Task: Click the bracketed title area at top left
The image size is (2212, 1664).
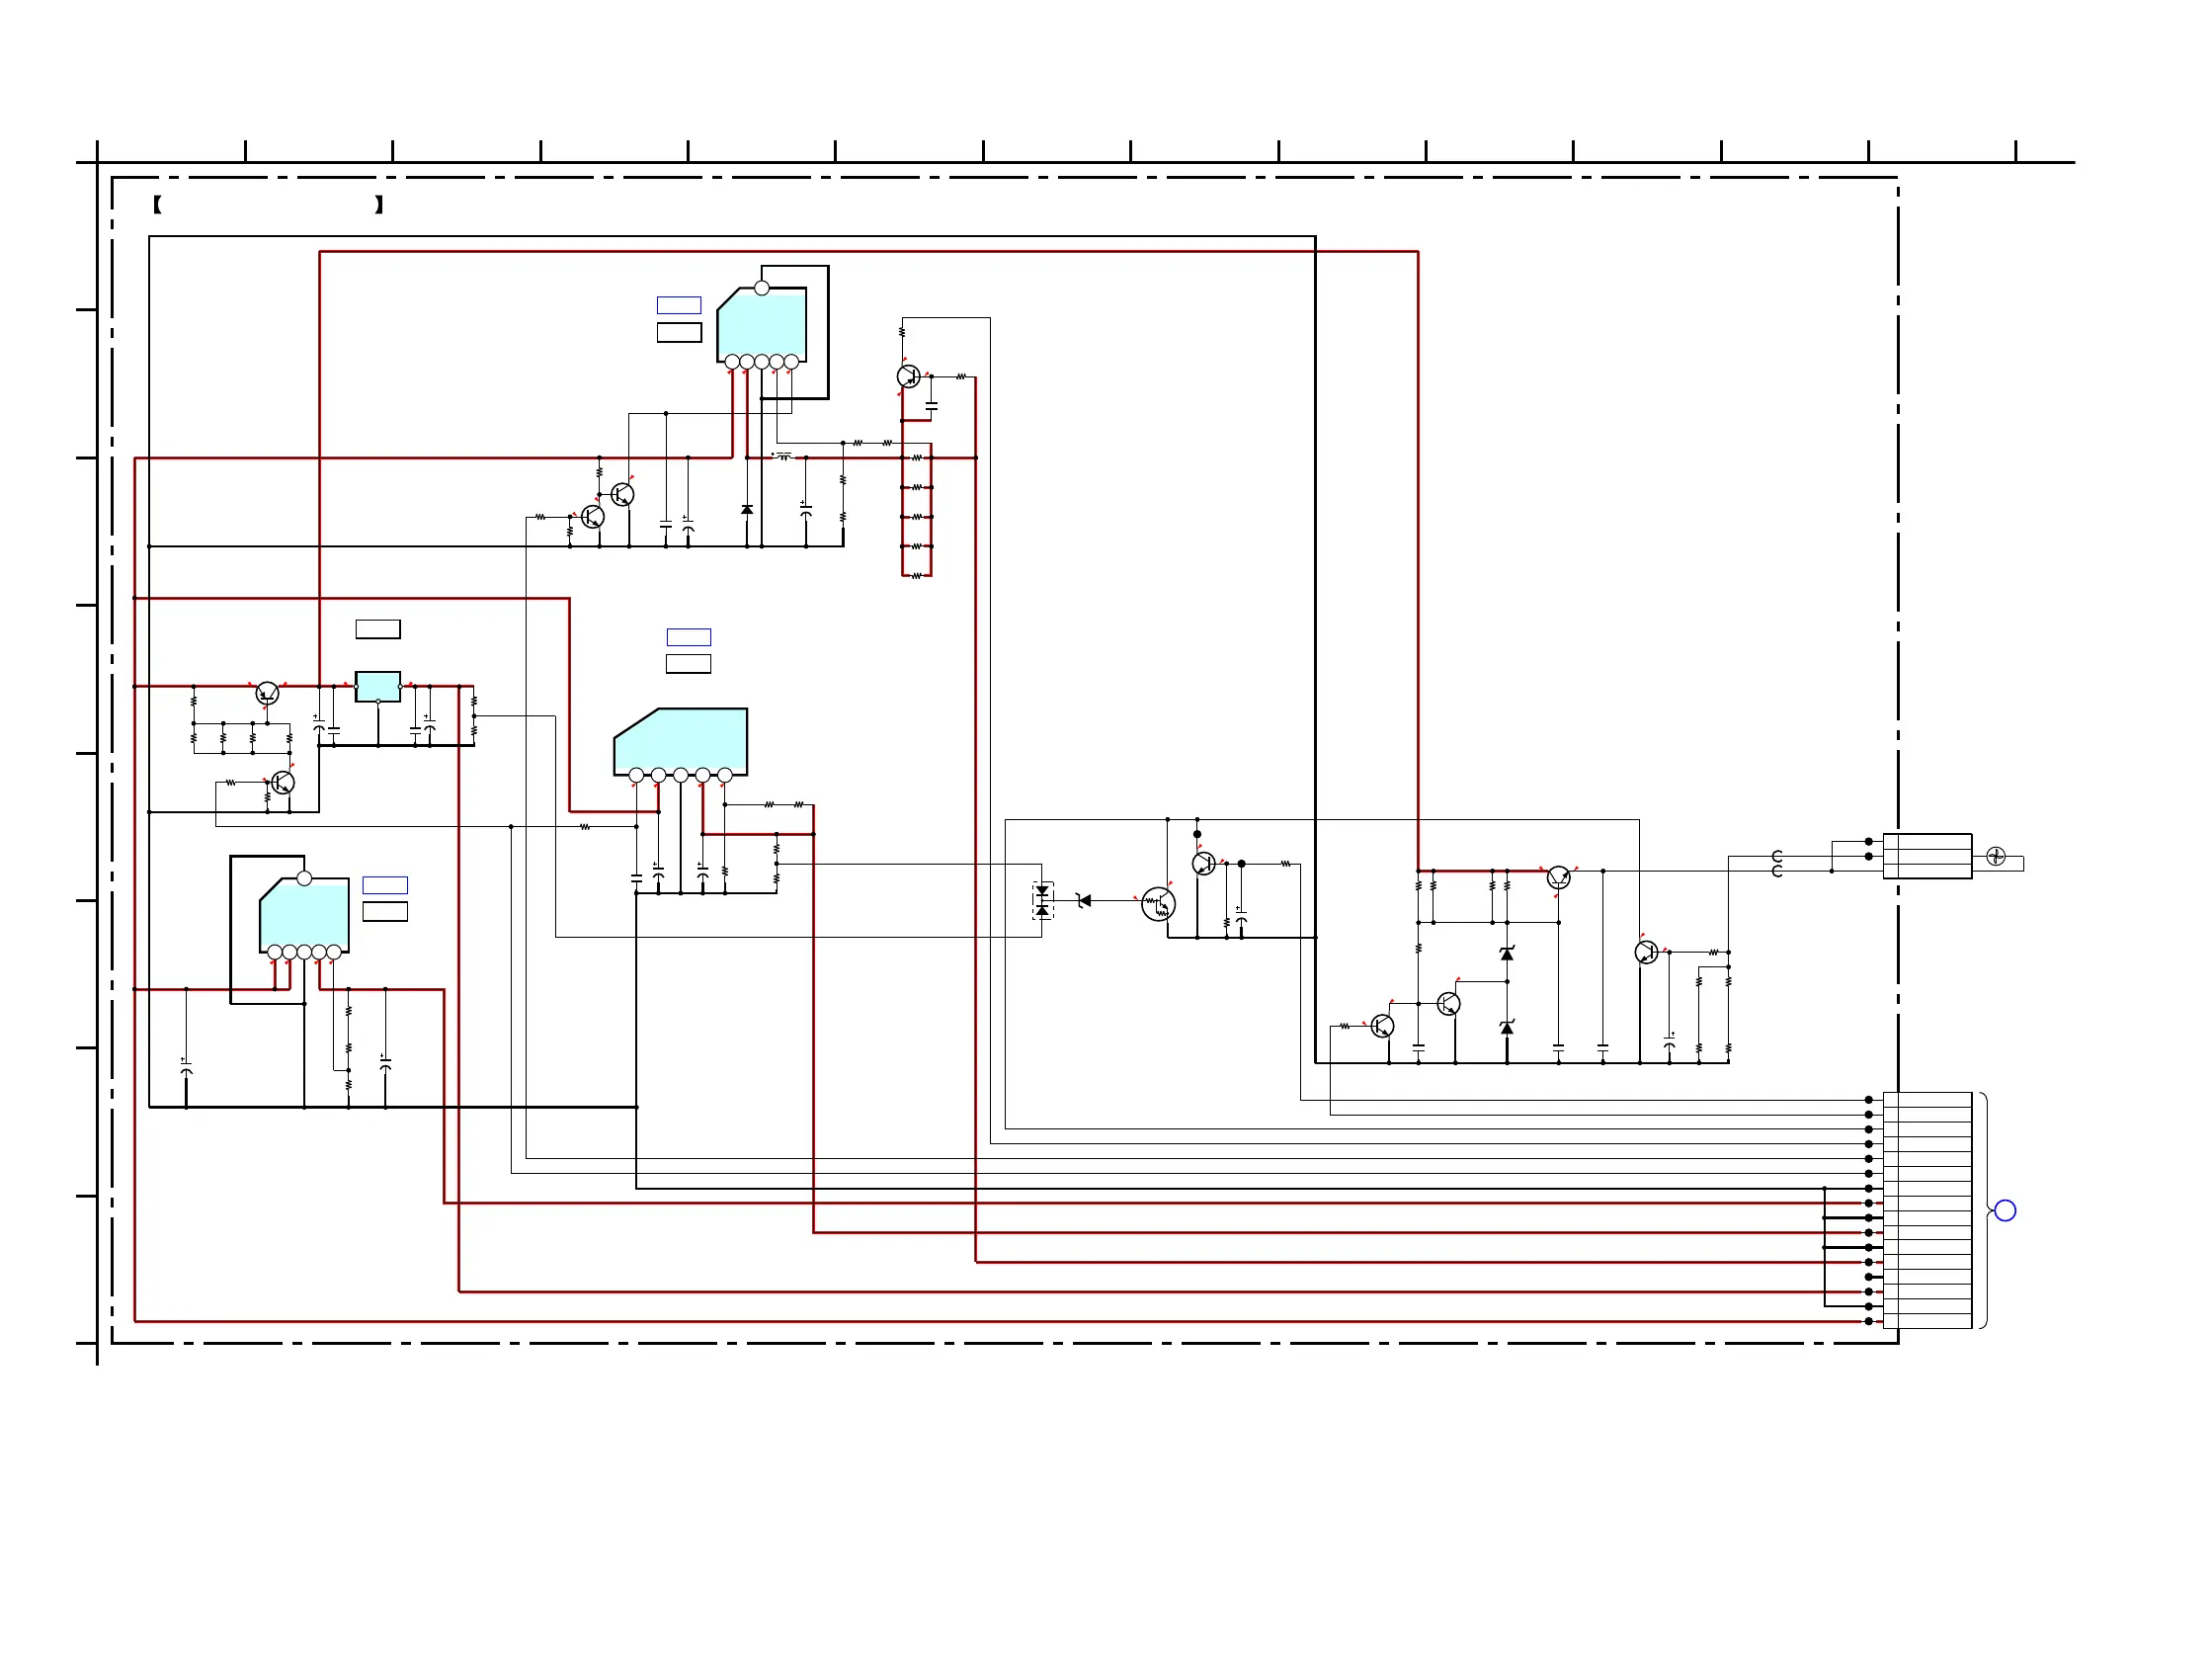Action: 267,205
